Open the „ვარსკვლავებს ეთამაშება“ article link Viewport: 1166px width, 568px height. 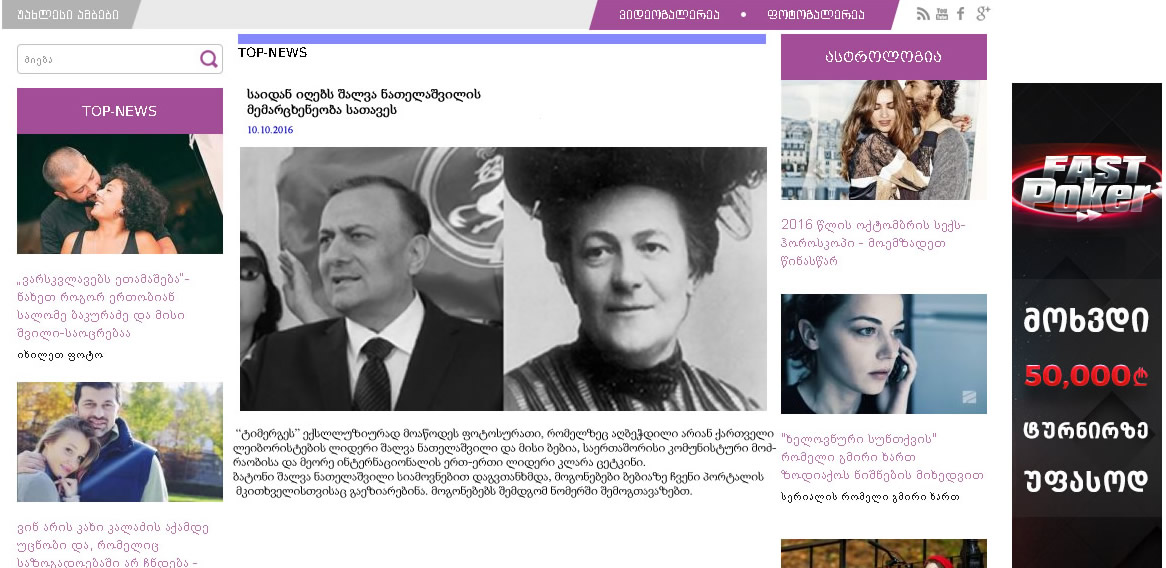pyautogui.click(x=104, y=306)
